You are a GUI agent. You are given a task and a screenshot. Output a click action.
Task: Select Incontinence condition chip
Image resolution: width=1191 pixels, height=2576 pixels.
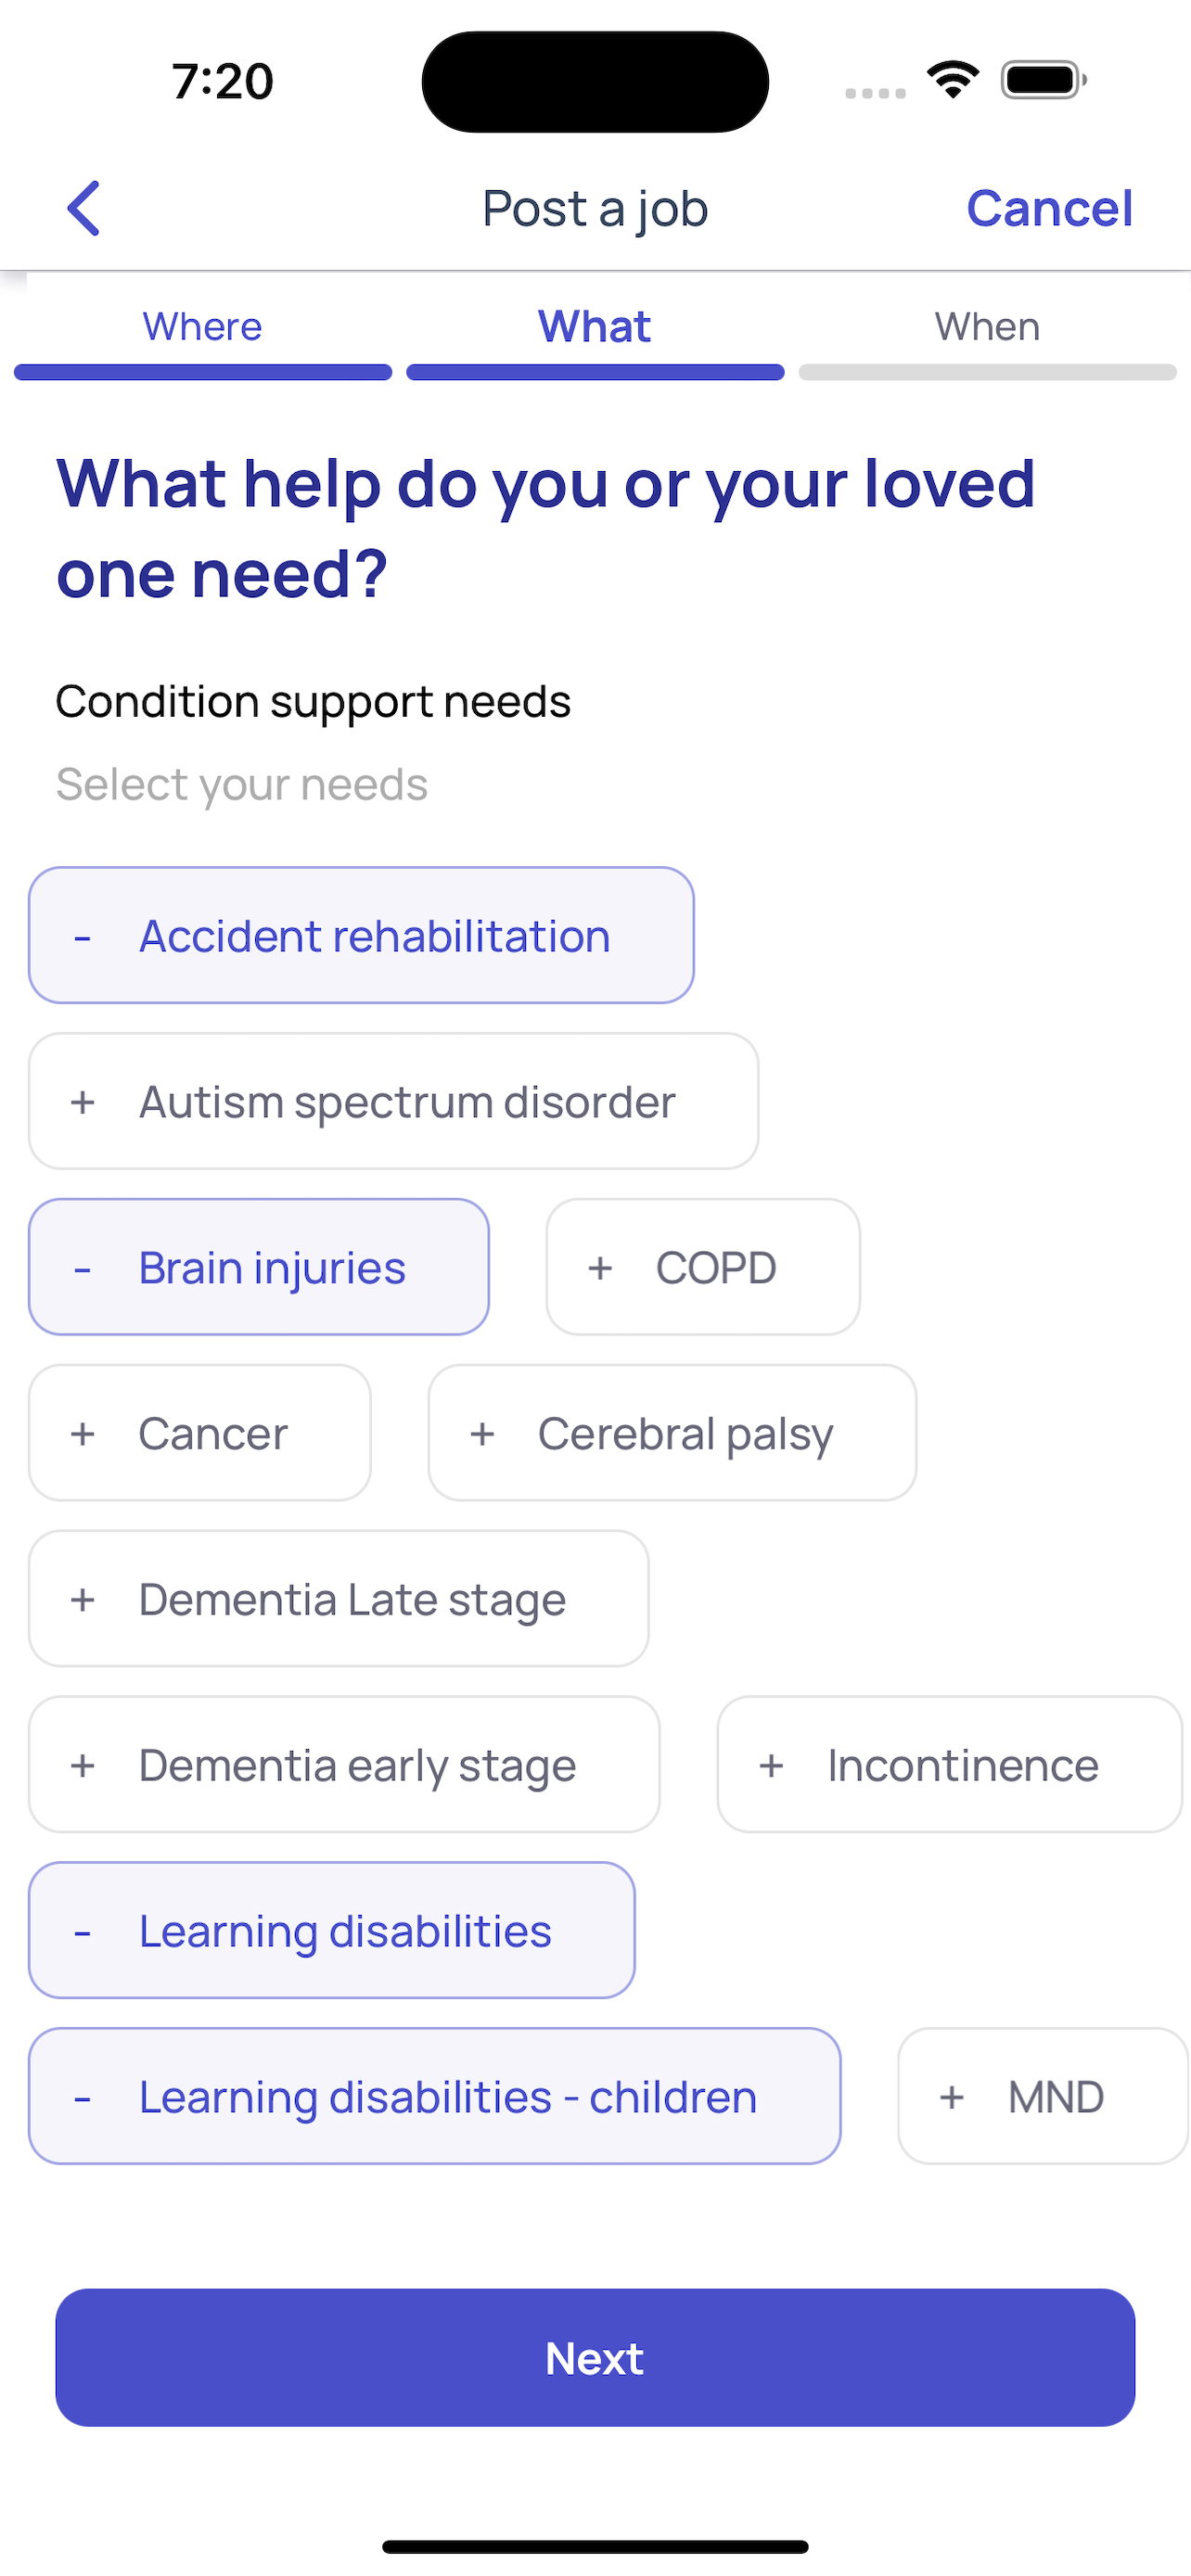pyautogui.click(x=950, y=1764)
